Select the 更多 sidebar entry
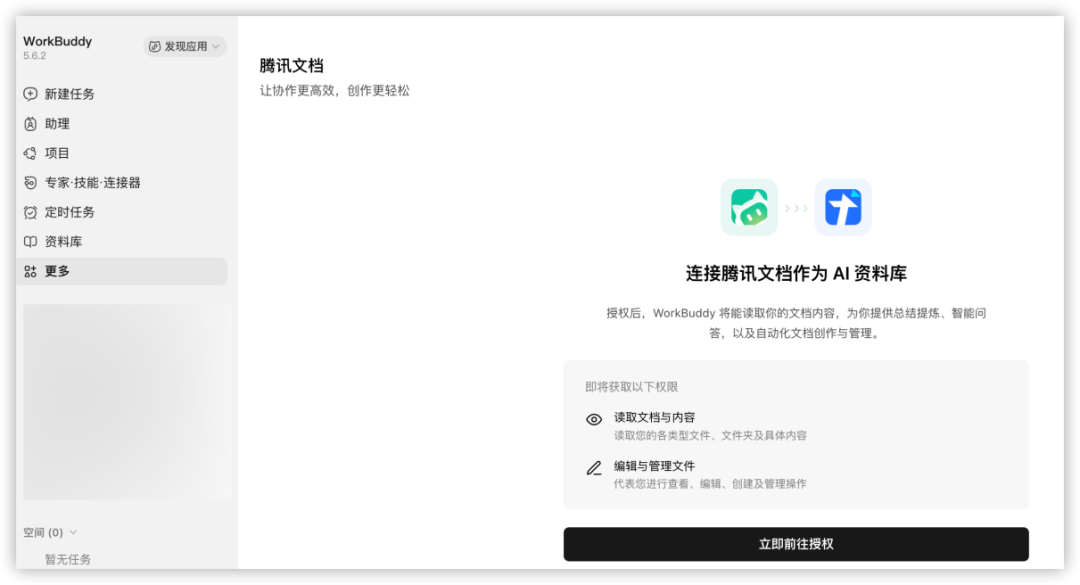 click(122, 271)
